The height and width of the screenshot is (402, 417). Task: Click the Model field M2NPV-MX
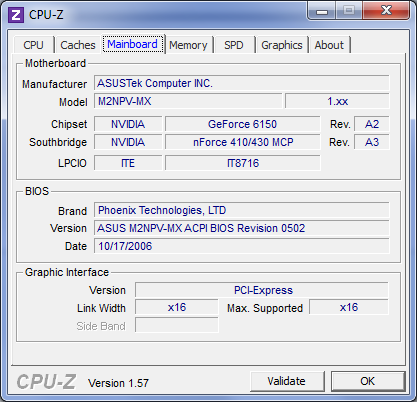188,101
